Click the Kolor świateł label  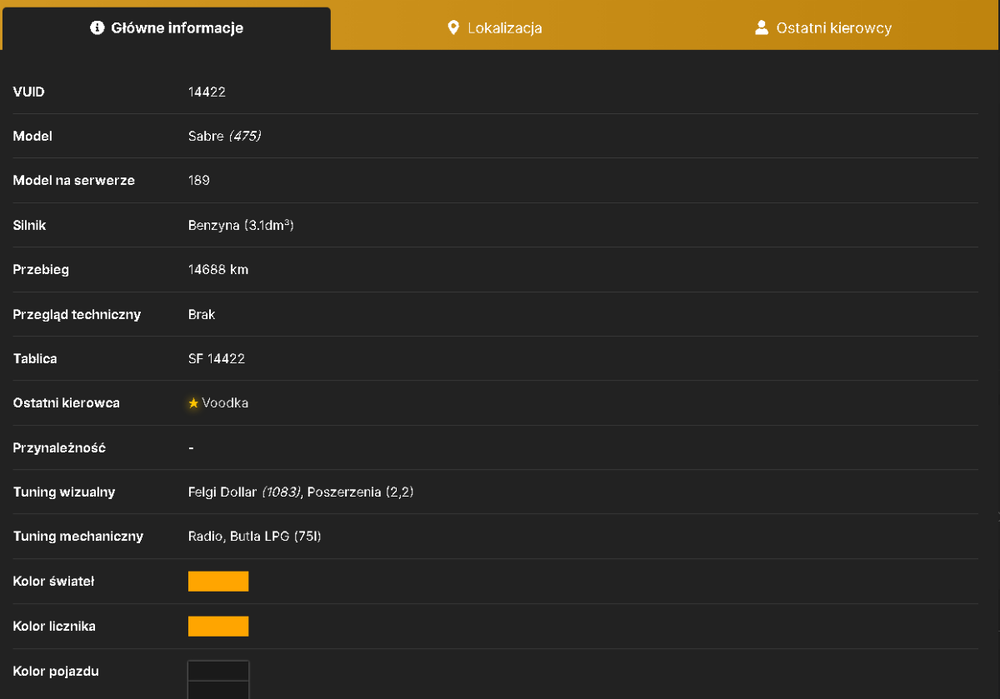point(54,581)
